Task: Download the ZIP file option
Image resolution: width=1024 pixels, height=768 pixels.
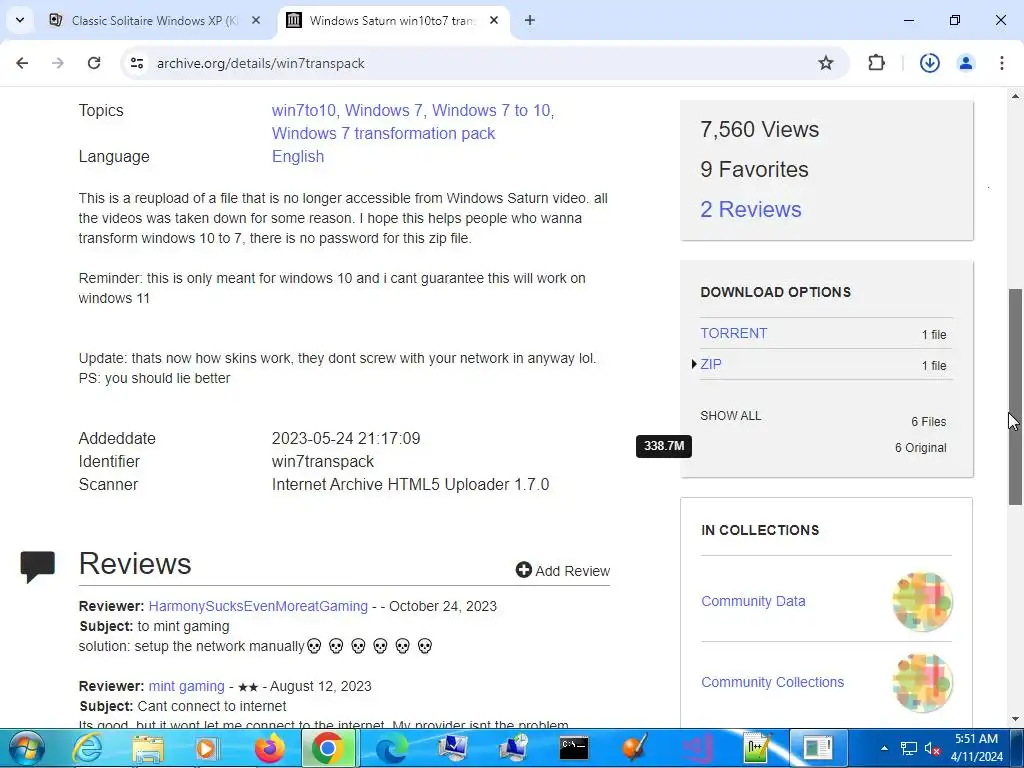Action: [x=711, y=364]
